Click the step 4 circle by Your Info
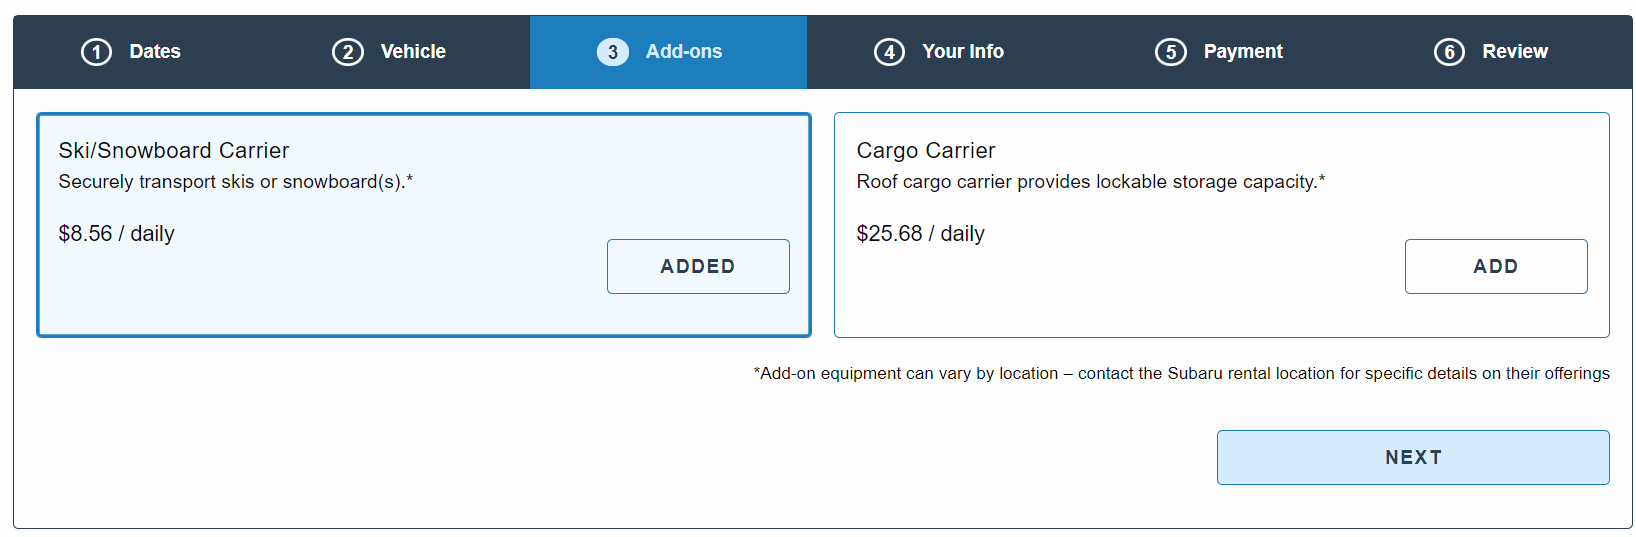 [889, 52]
